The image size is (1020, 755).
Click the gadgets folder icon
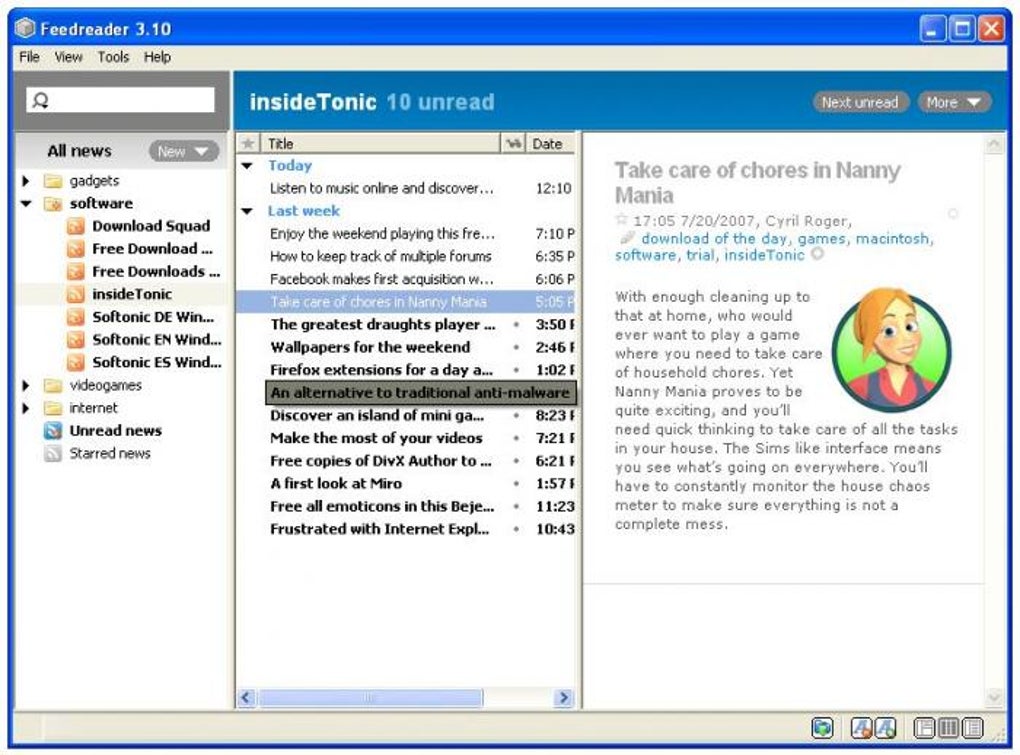click(x=53, y=181)
